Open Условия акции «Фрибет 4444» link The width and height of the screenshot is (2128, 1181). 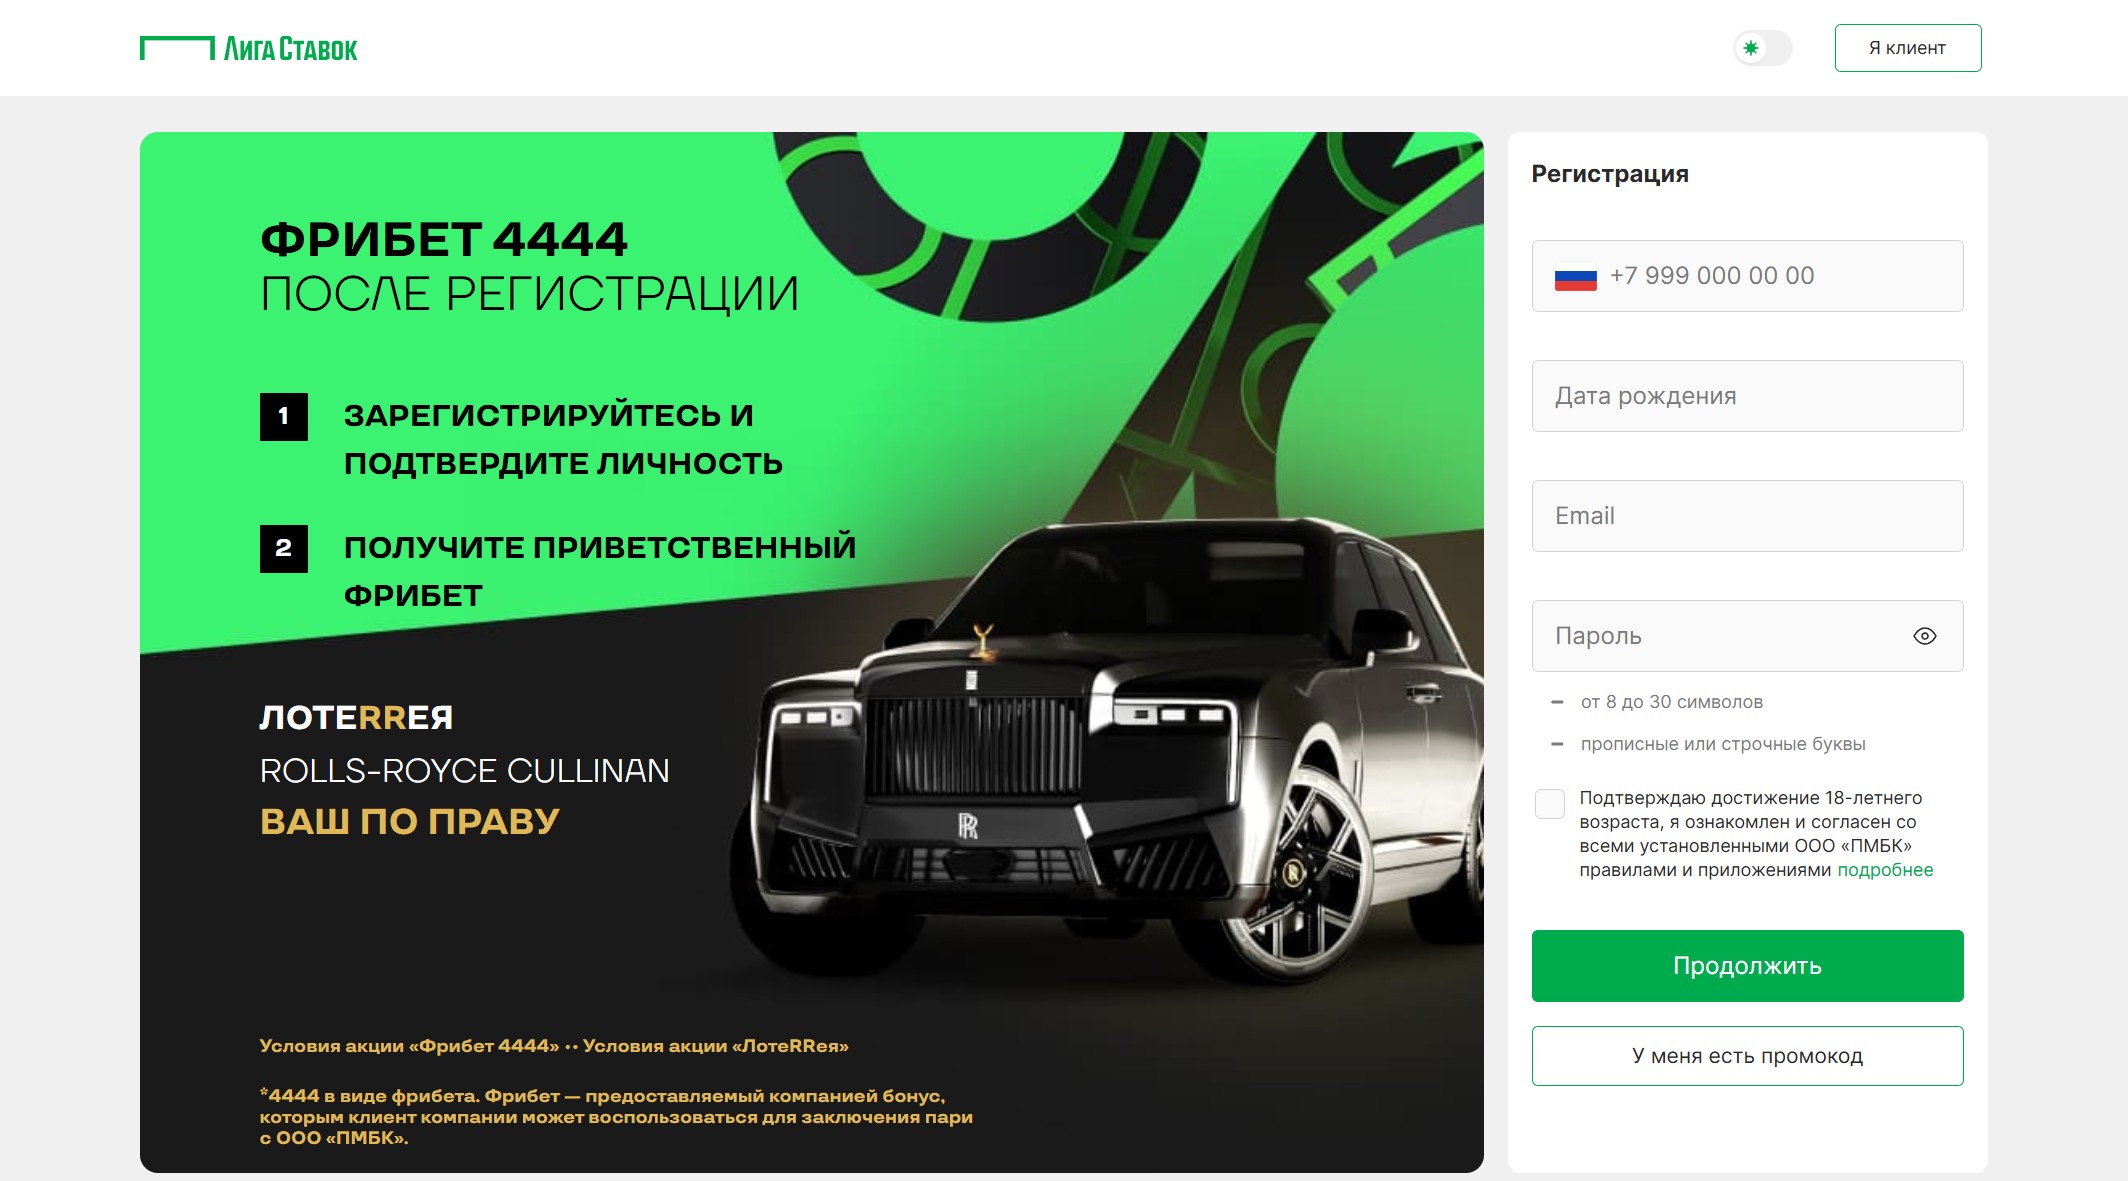pyautogui.click(x=409, y=1046)
